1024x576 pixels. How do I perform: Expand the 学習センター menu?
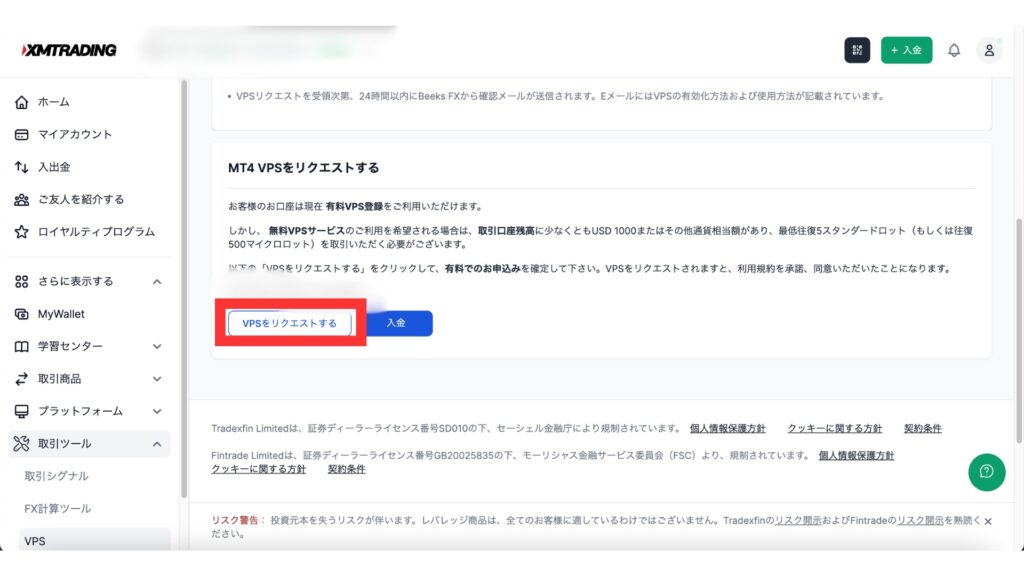[x=157, y=347]
